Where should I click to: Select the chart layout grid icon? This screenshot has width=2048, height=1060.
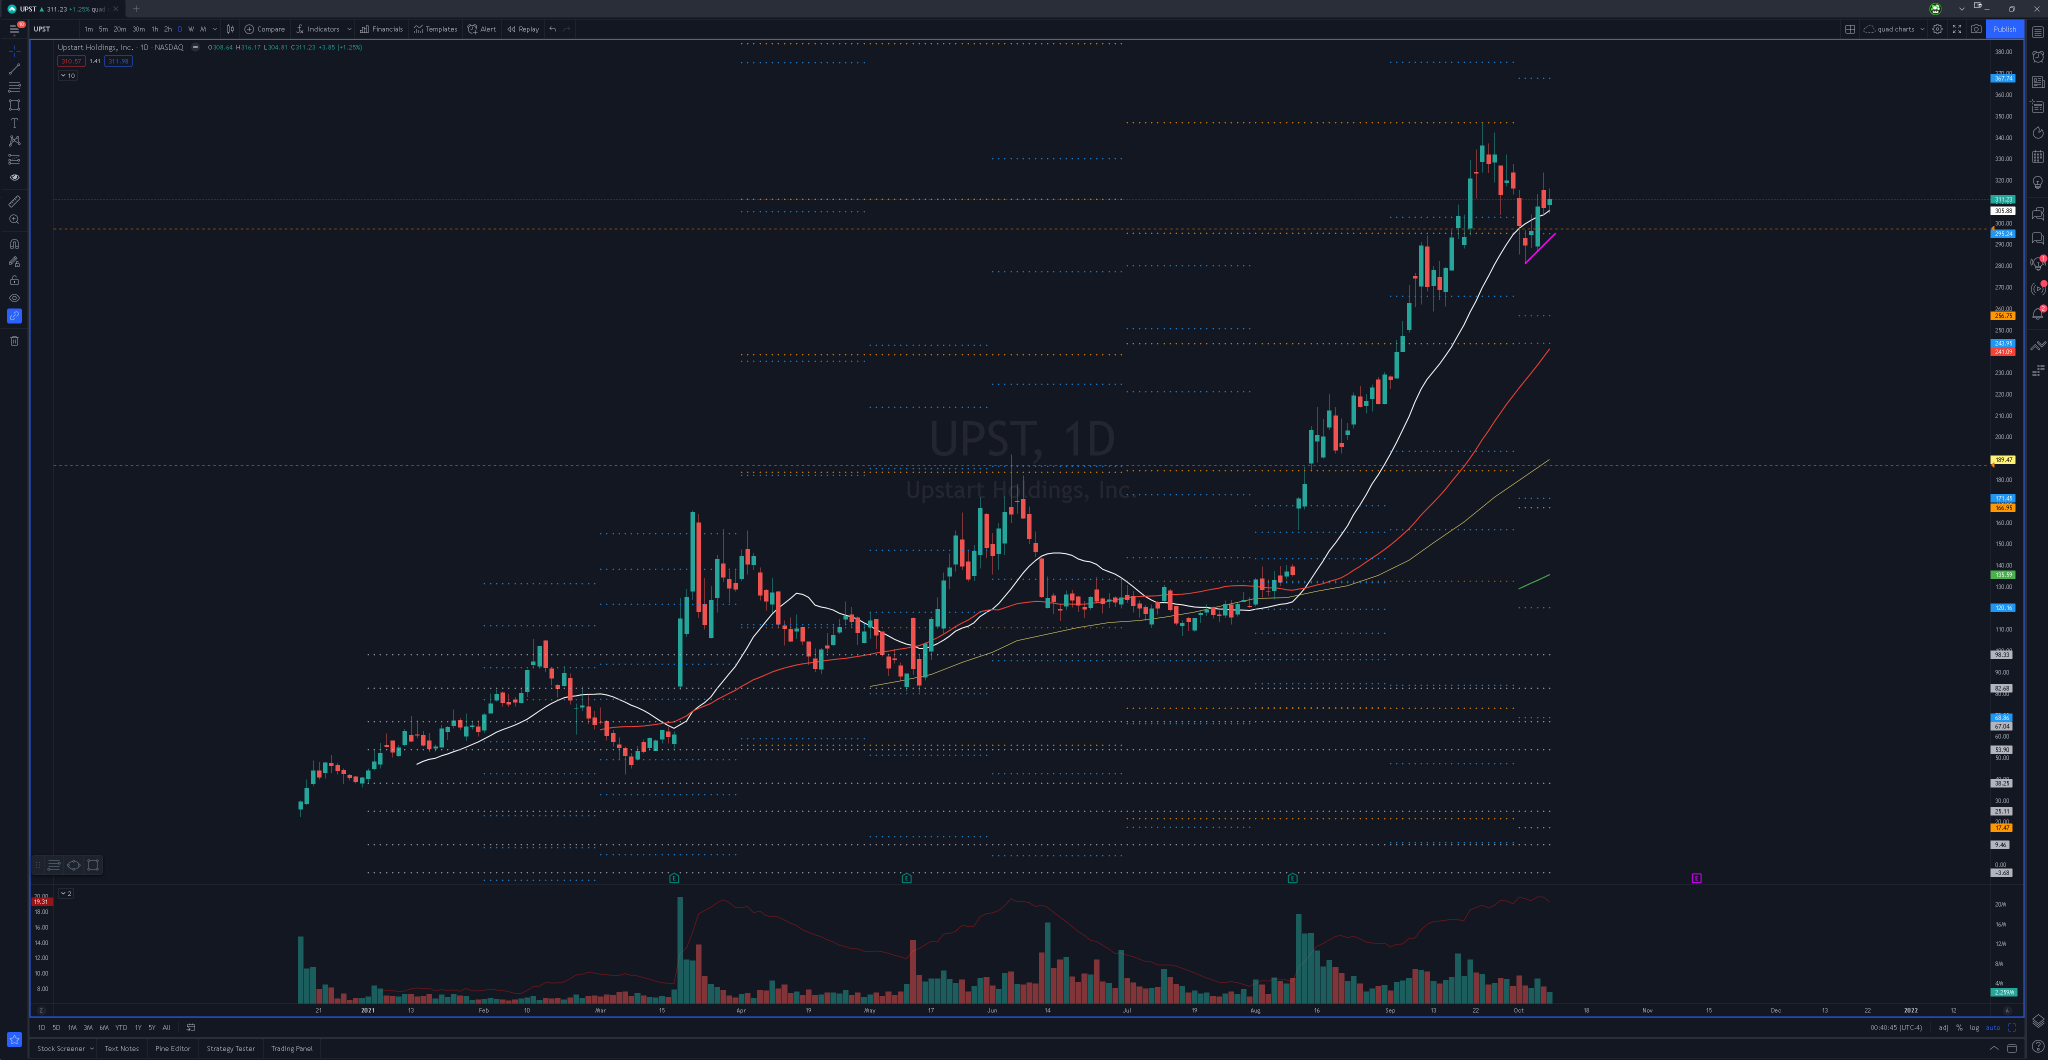pos(1850,29)
